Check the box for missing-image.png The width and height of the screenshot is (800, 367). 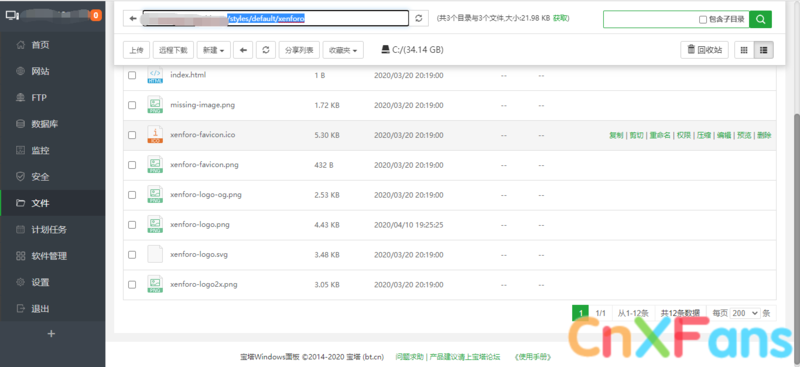132,105
